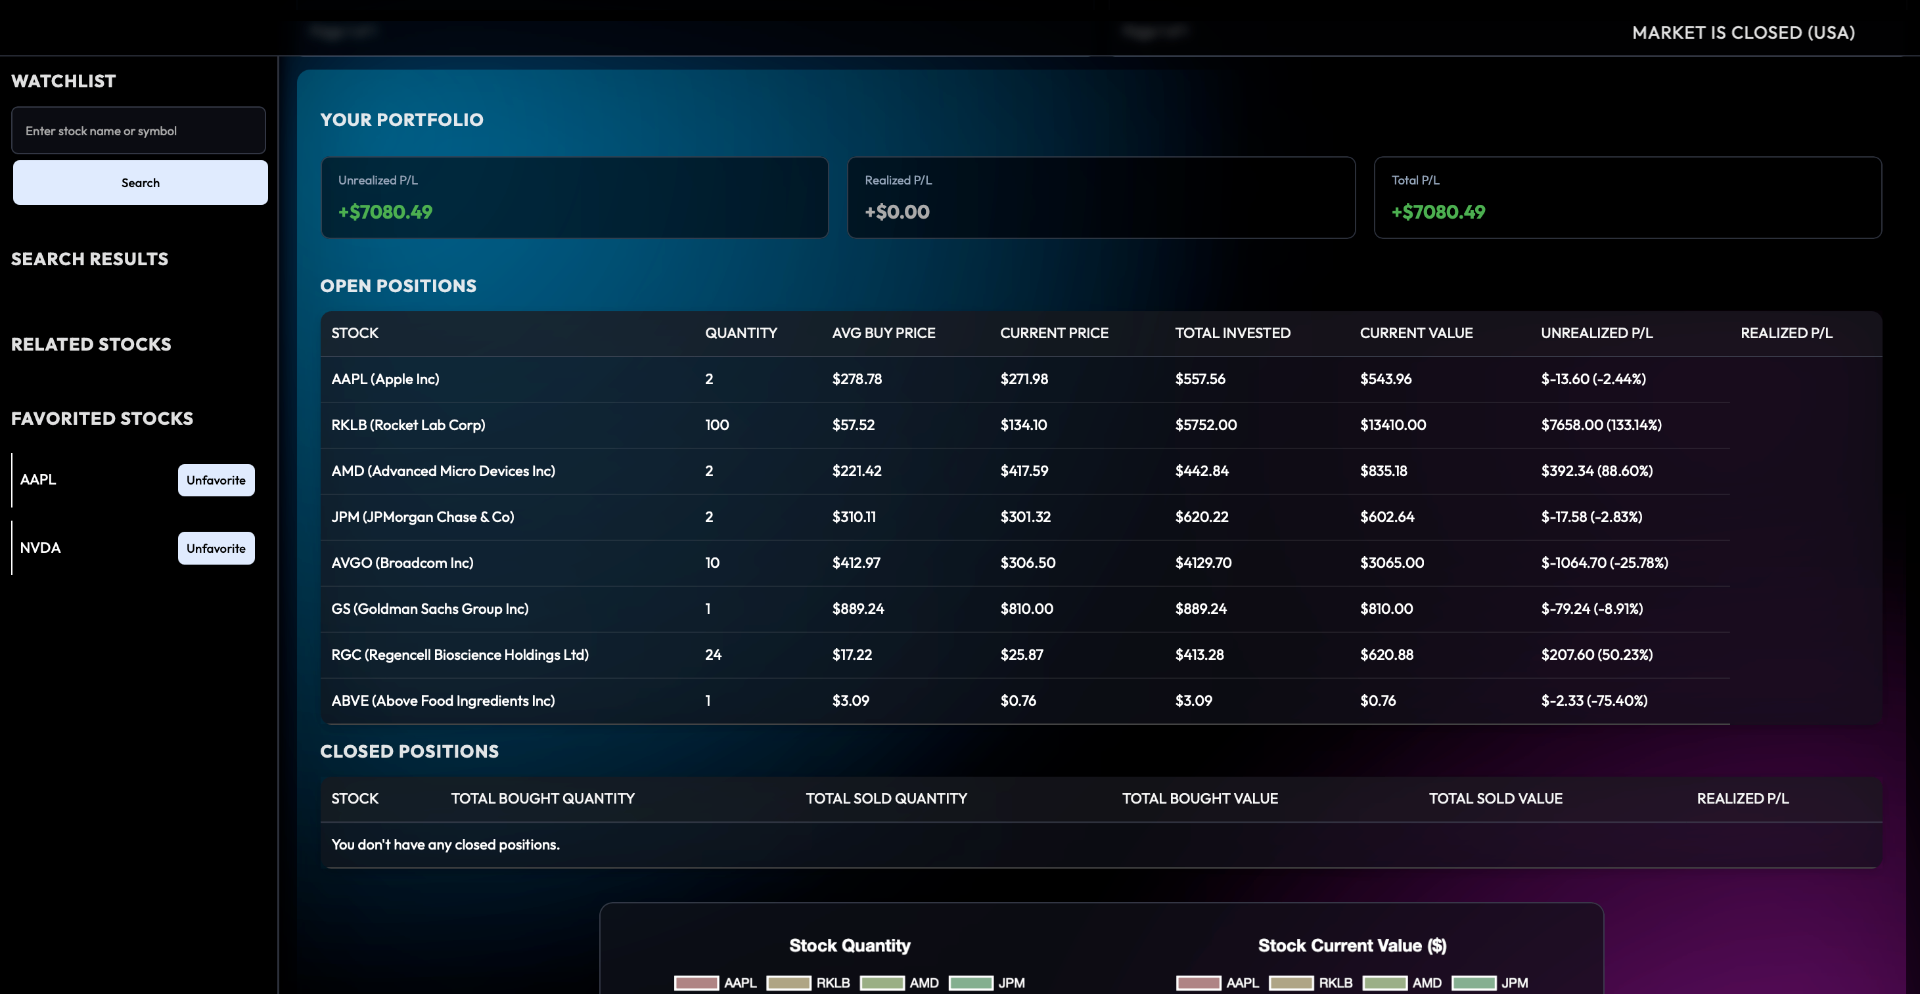1920x994 pixels.
Task: Toggle JPM legend swatch in Stock Current Value chart
Action: 1474,983
